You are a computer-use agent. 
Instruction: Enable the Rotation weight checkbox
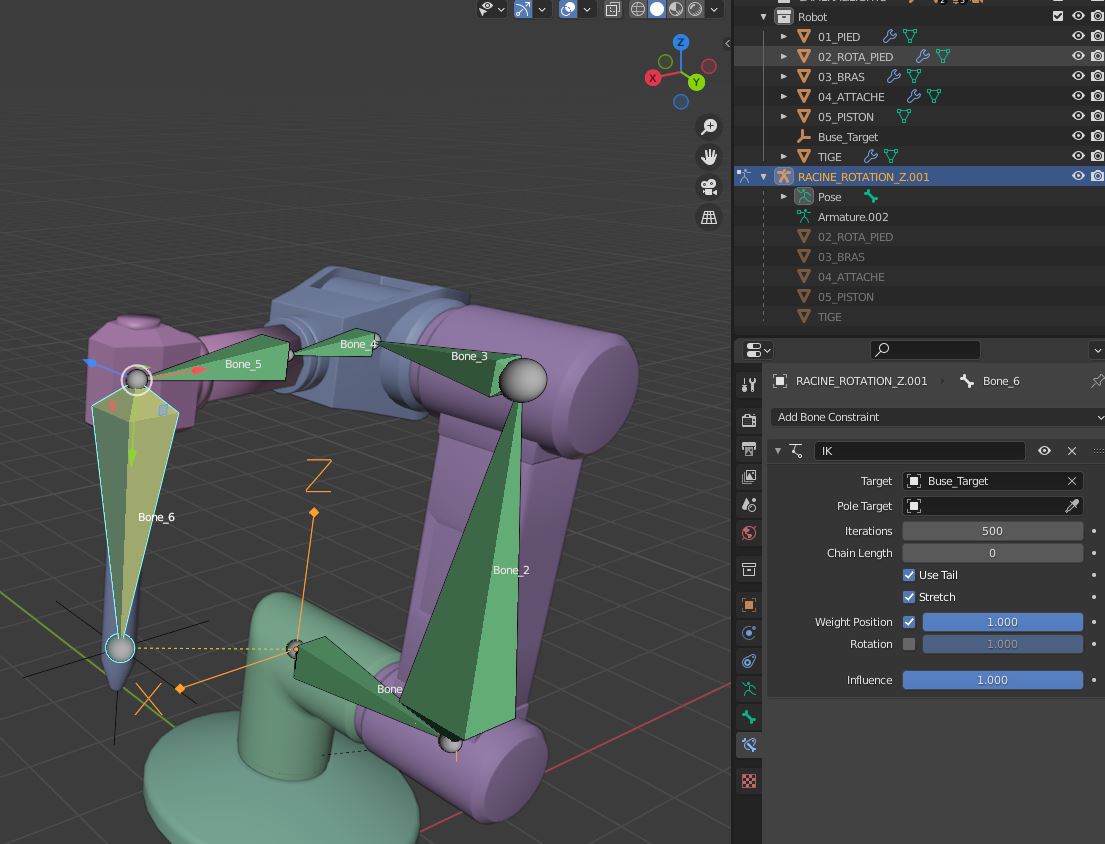pos(909,644)
